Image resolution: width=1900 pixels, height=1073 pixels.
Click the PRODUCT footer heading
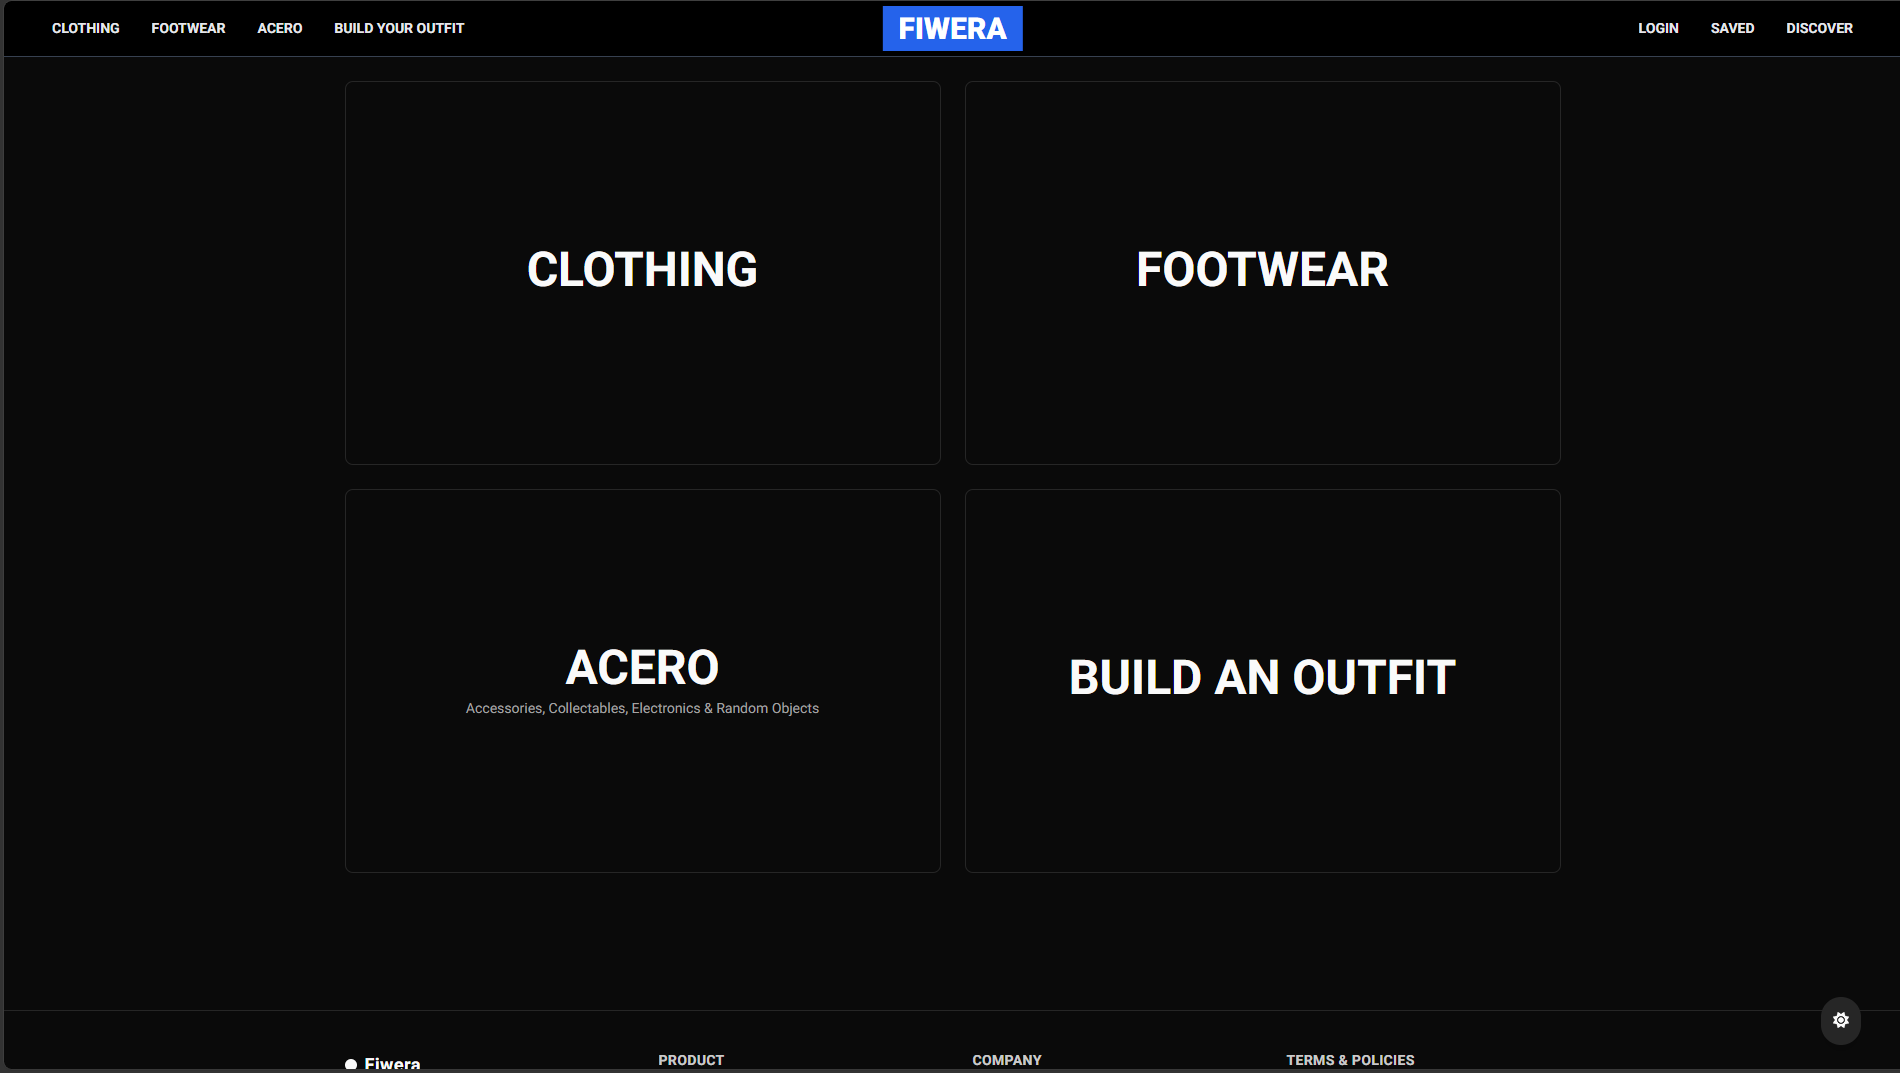(691, 1060)
